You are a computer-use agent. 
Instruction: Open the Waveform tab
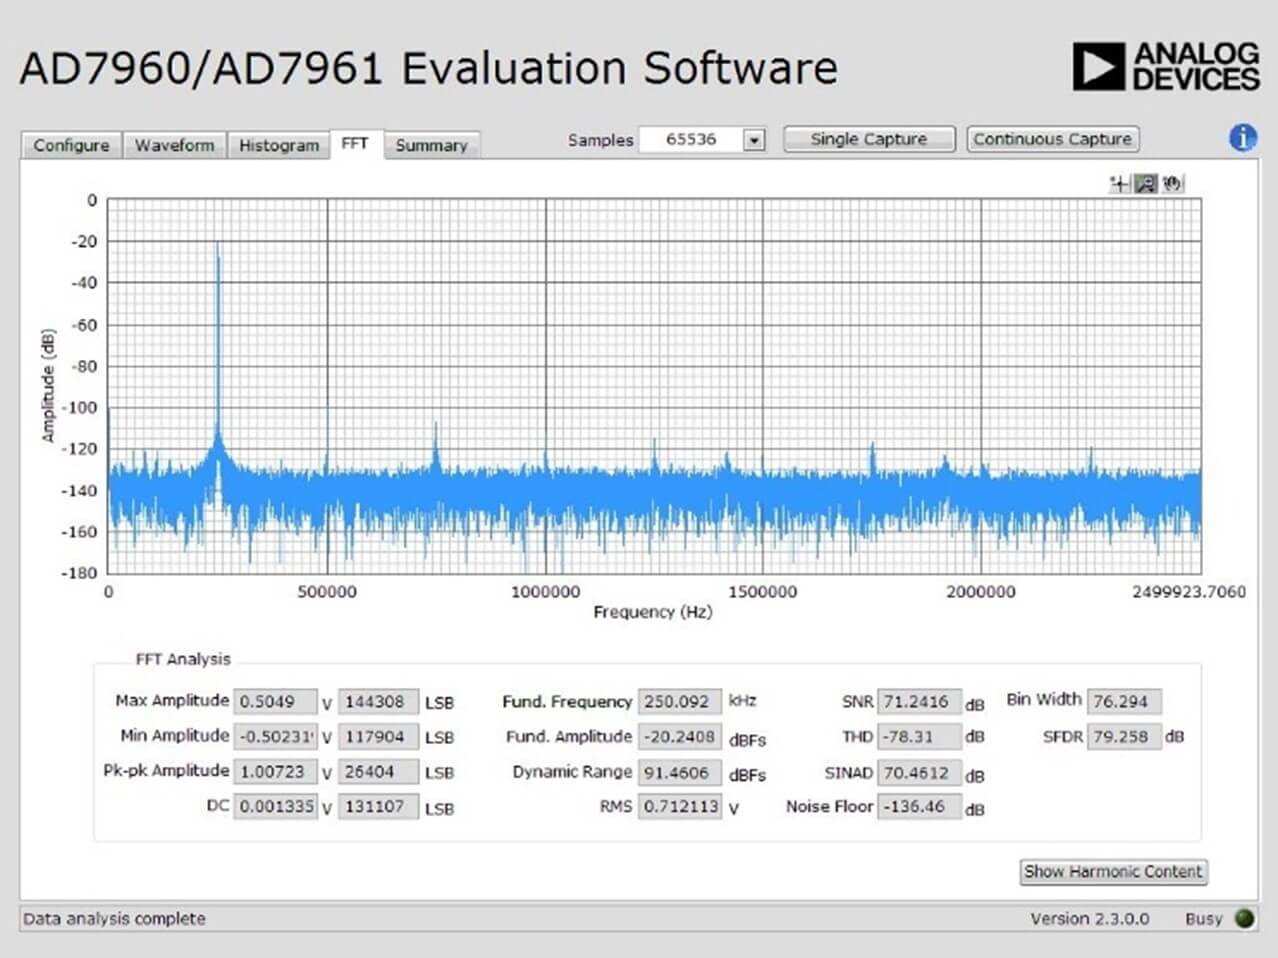174,145
